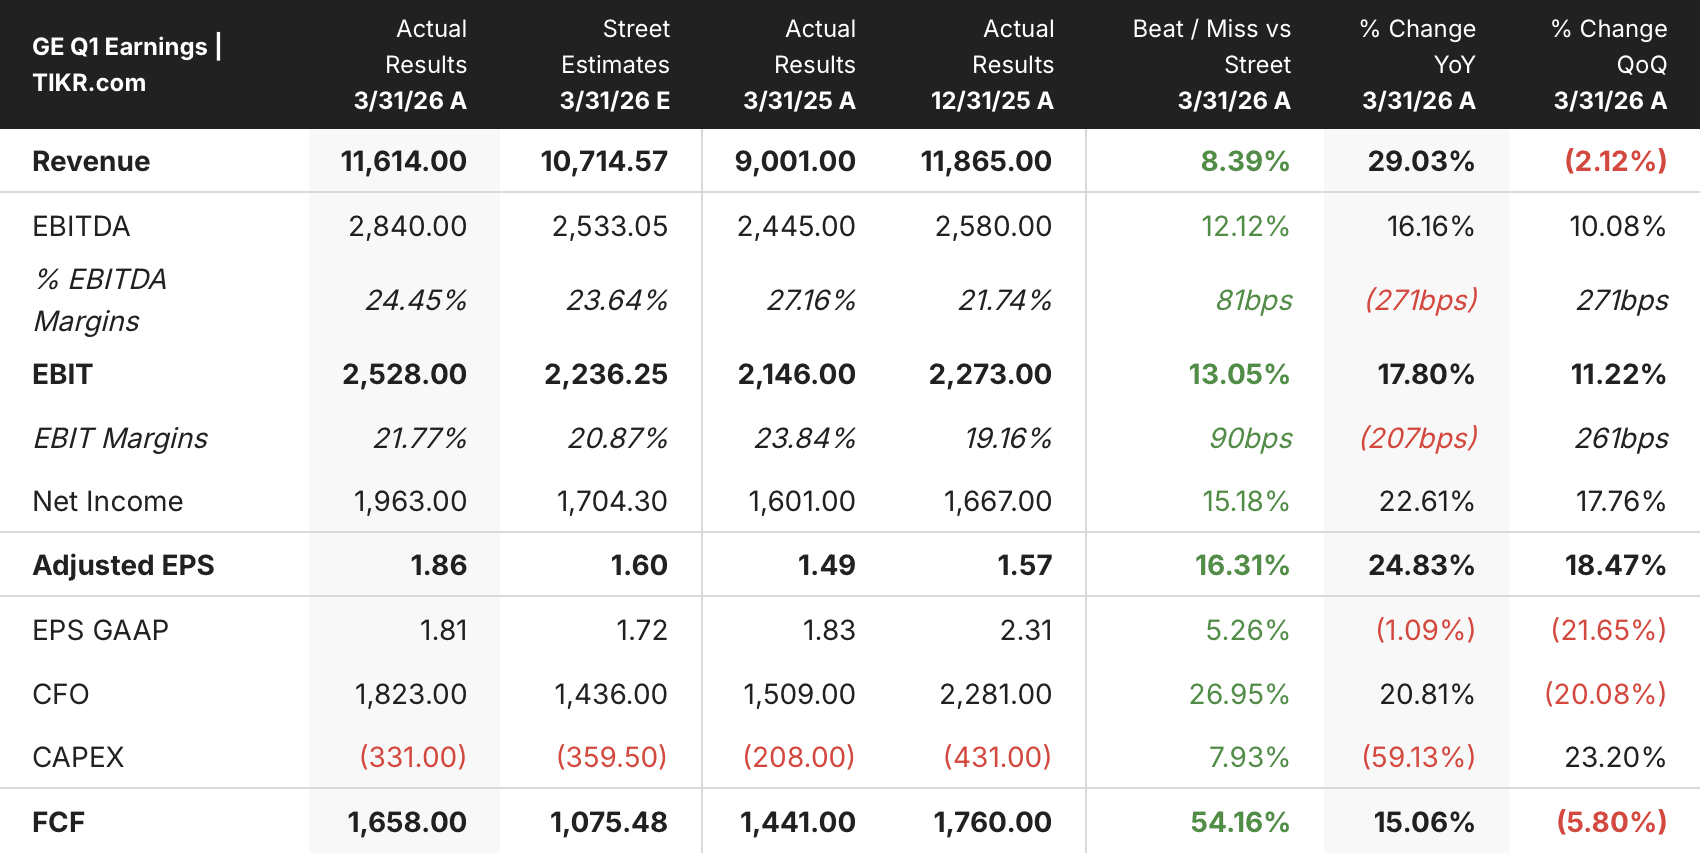Click CAPEX actual value (331.00)
1702x866 pixels.
pos(413,757)
